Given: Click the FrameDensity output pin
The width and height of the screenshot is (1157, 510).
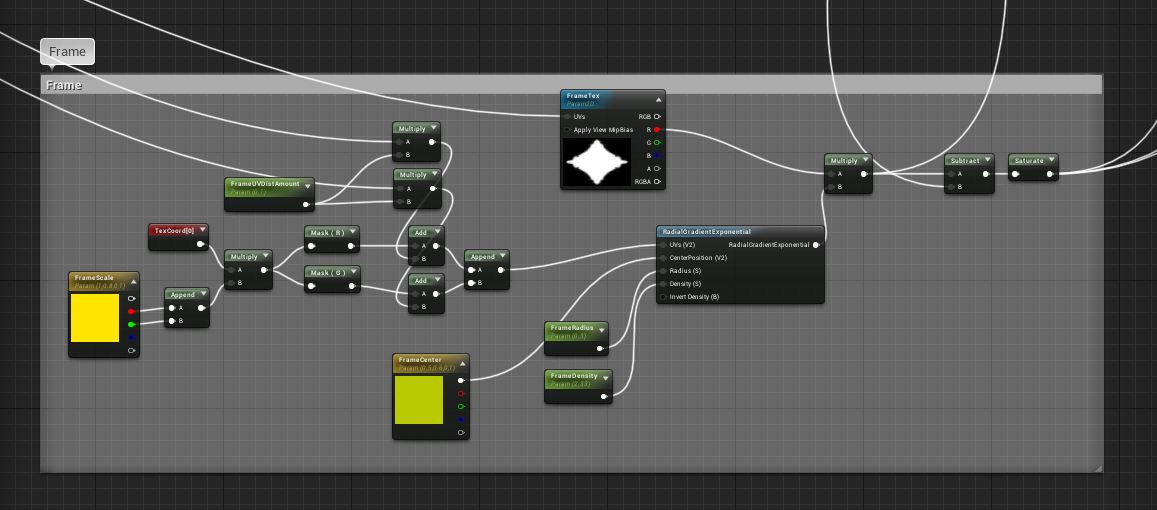Looking at the screenshot, I should click(x=603, y=396).
